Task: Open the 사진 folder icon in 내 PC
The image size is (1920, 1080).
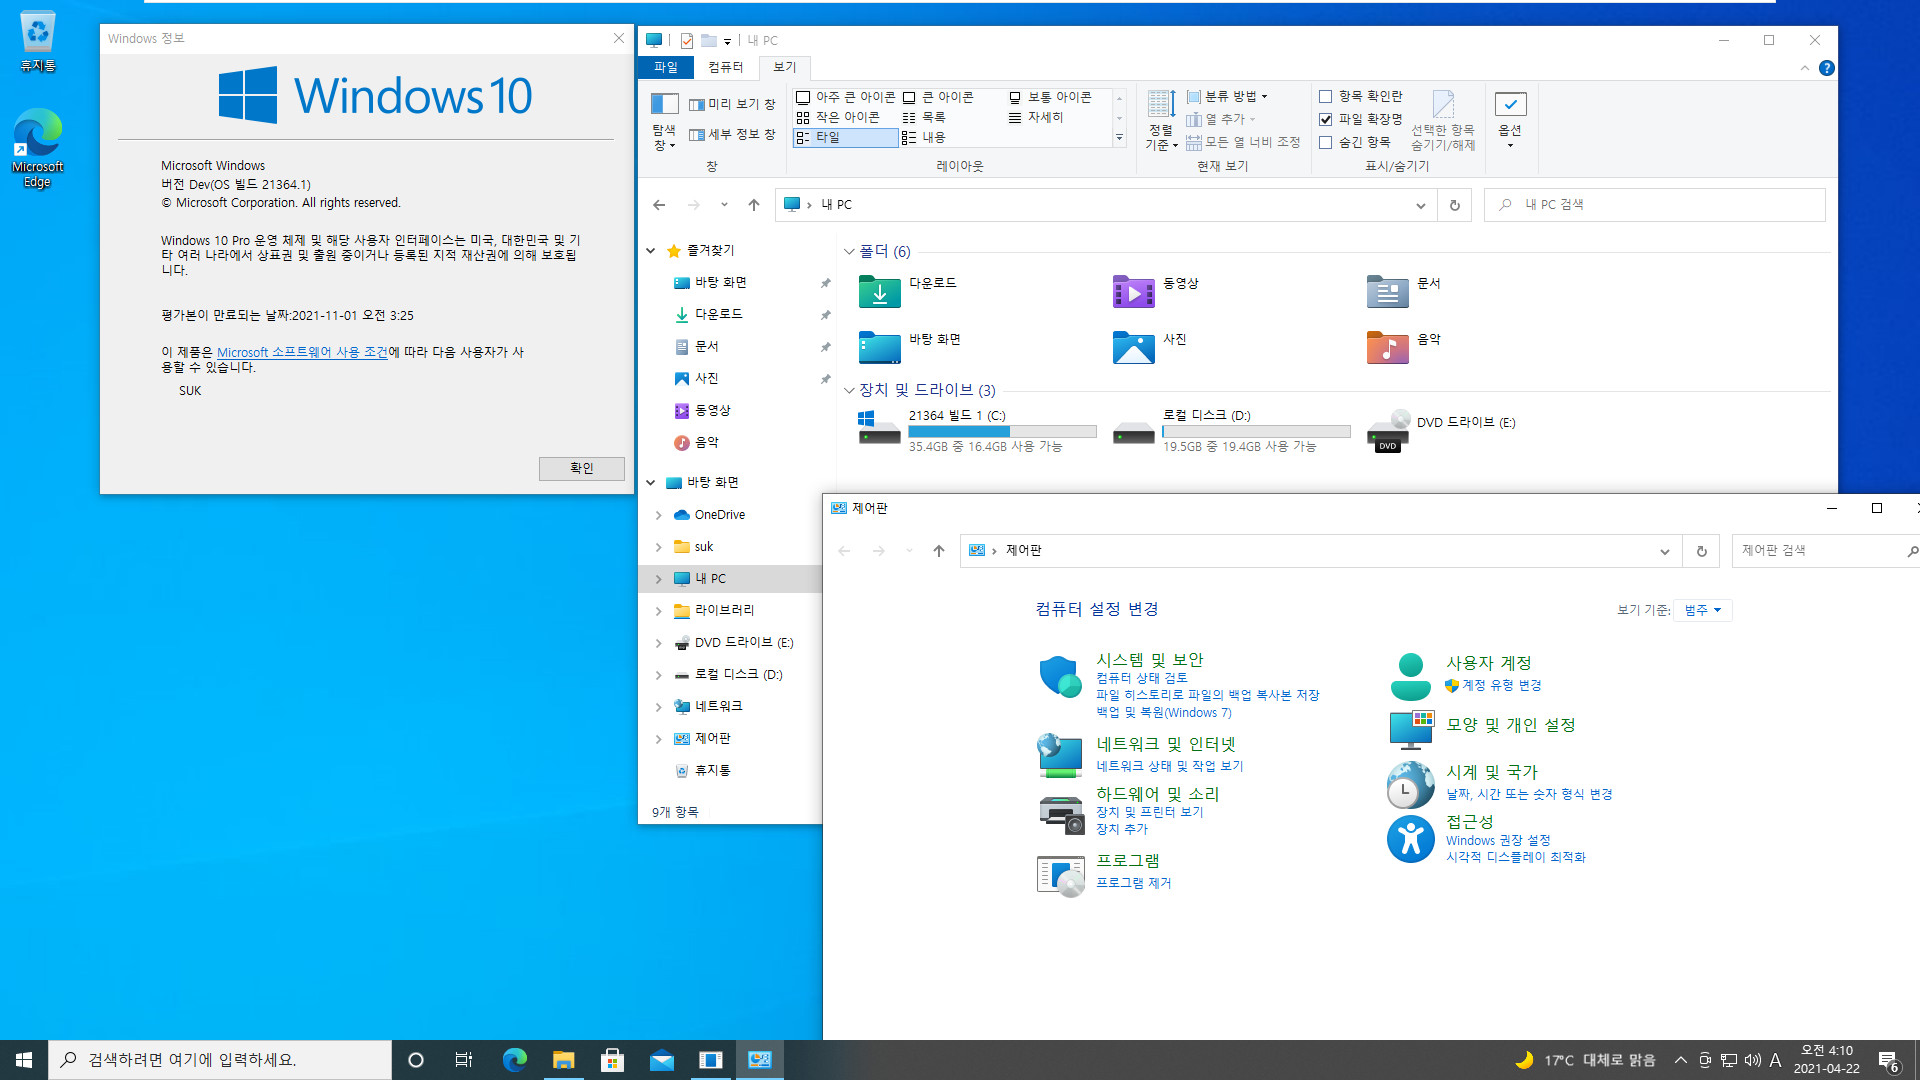Action: pos(1134,347)
